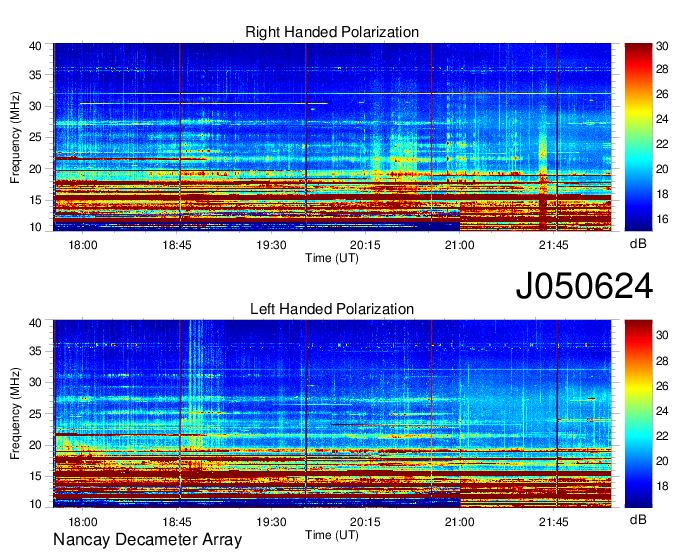Click the 30 dB value on the lower color bar
This screenshot has height=552, width=680.
point(662,335)
